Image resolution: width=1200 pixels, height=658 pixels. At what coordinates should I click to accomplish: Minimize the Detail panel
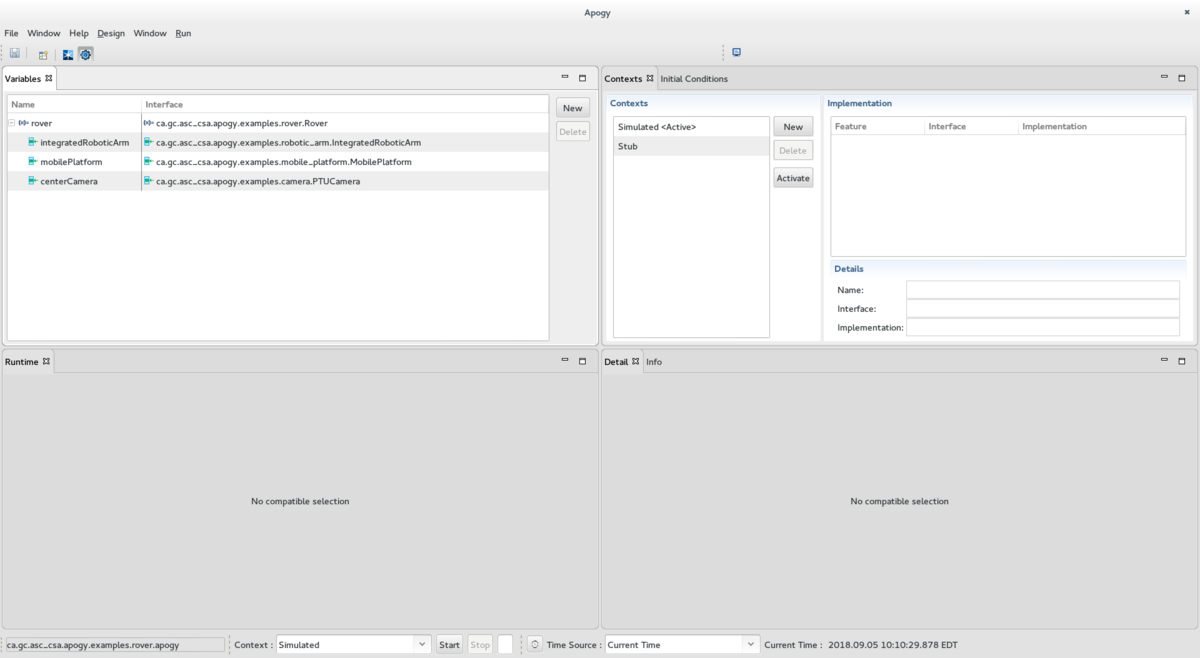(1164, 360)
